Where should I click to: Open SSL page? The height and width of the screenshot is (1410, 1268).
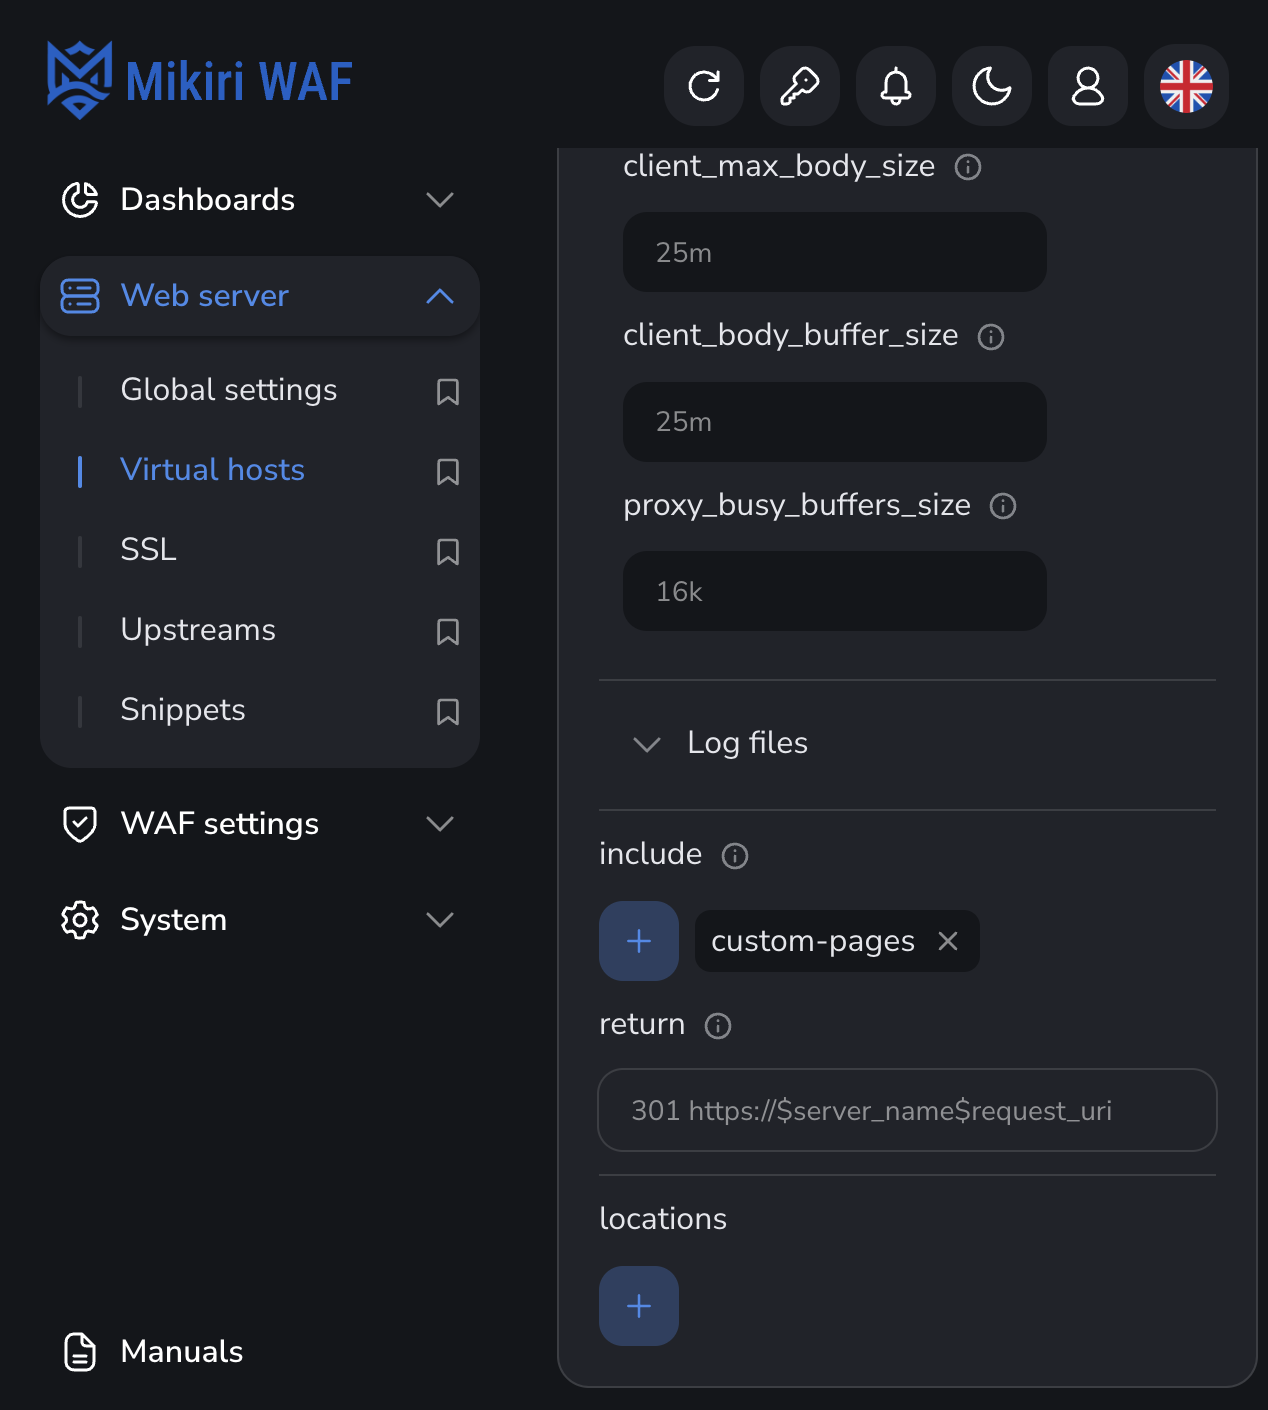click(148, 550)
